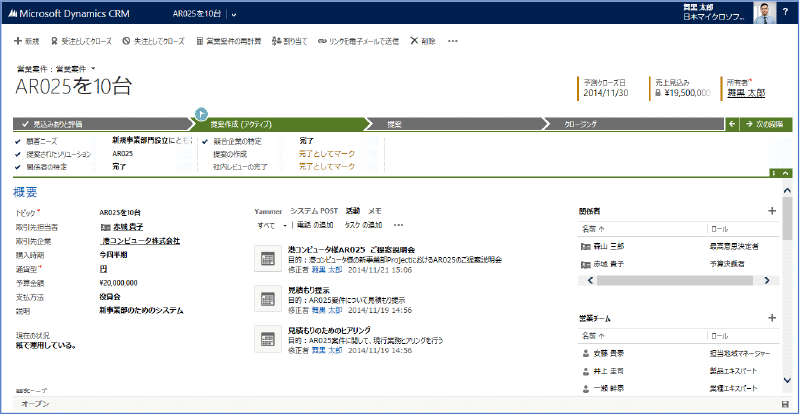Click the 削除 delete icon
The height and width of the screenshot is (414, 800).
[414, 41]
